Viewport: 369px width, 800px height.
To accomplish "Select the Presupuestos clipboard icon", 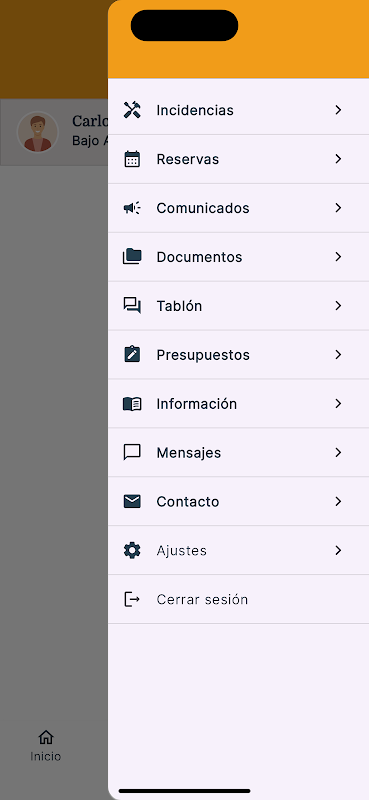I will (x=132, y=355).
